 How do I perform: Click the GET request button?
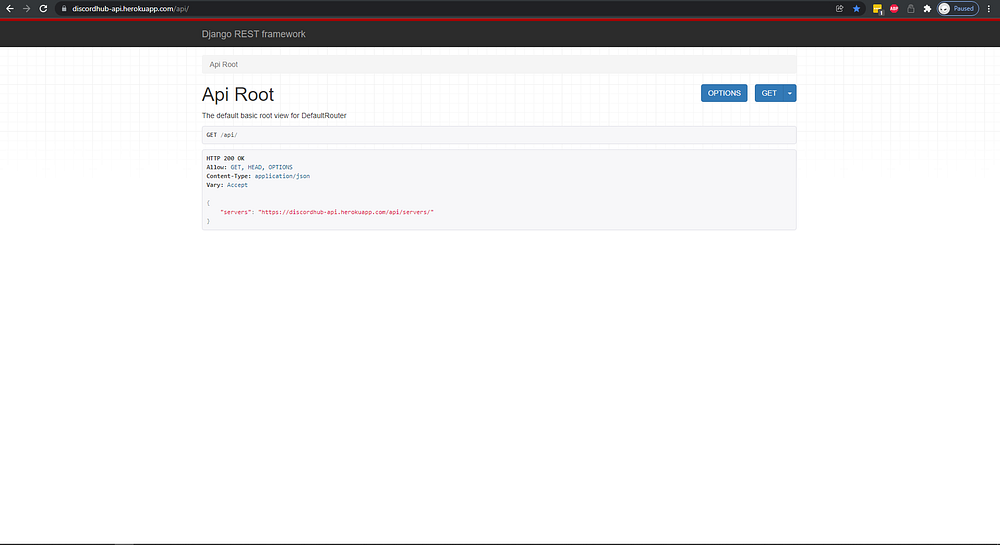[x=769, y=93]
